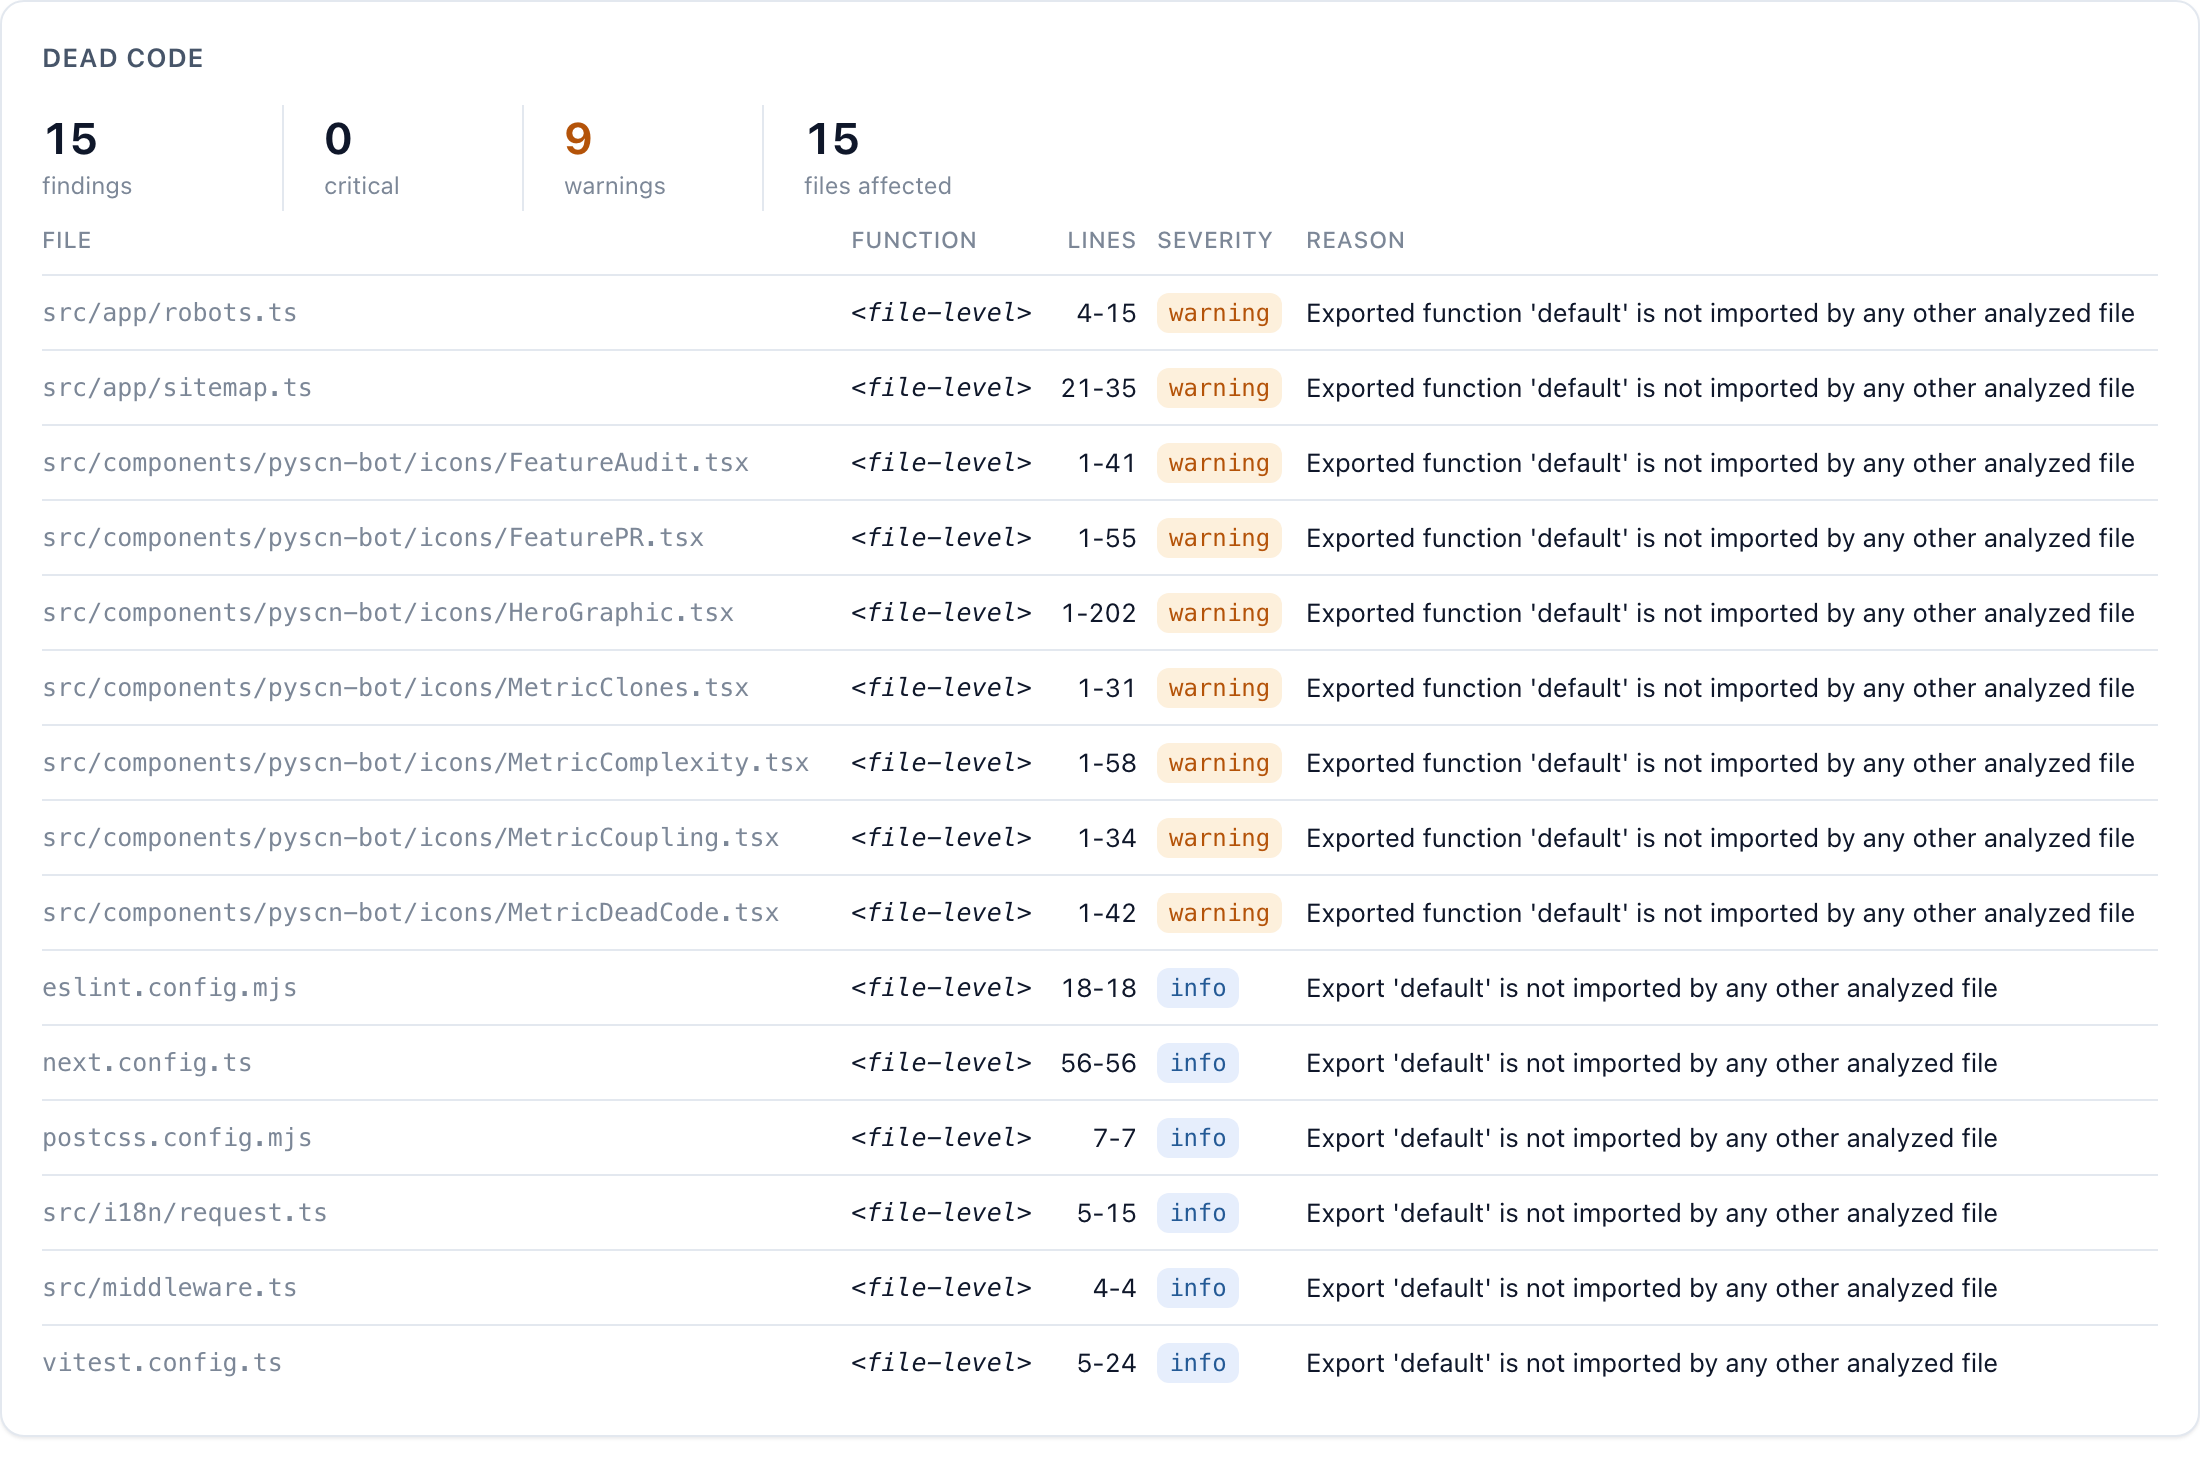Click the info badge for postcss.config.mjs
This screenshot has height=1462, width=2200.
[1198, 1138]
